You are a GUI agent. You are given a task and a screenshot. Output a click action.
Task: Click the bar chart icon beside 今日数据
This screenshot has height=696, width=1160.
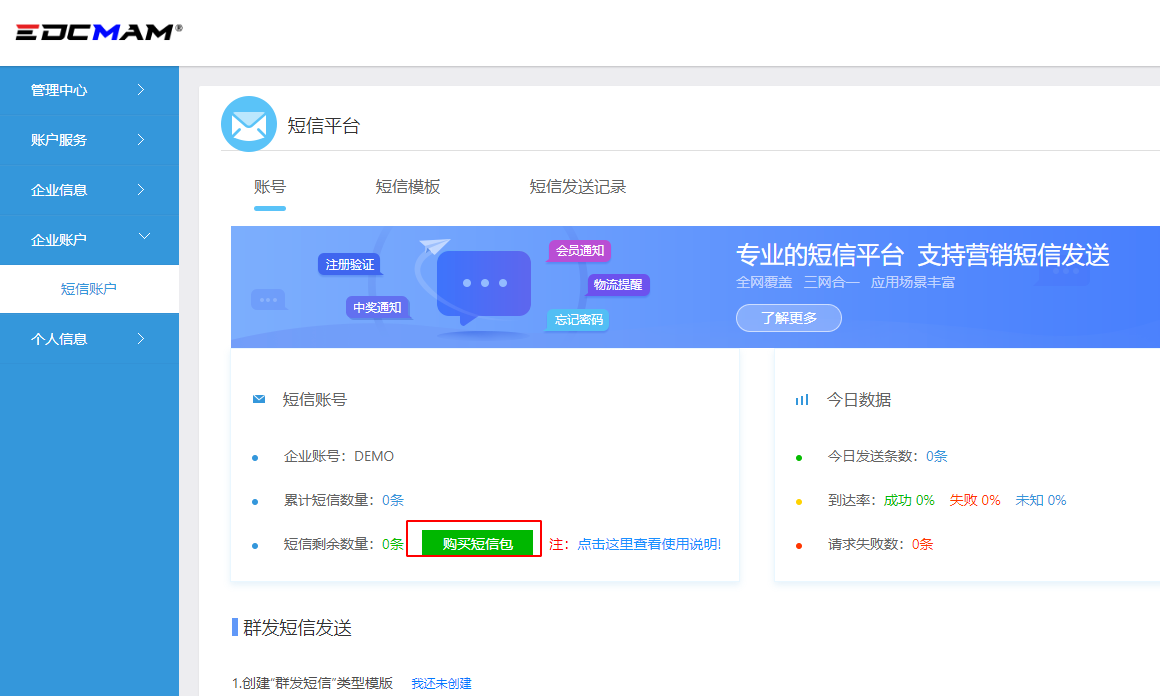(801, 399)
